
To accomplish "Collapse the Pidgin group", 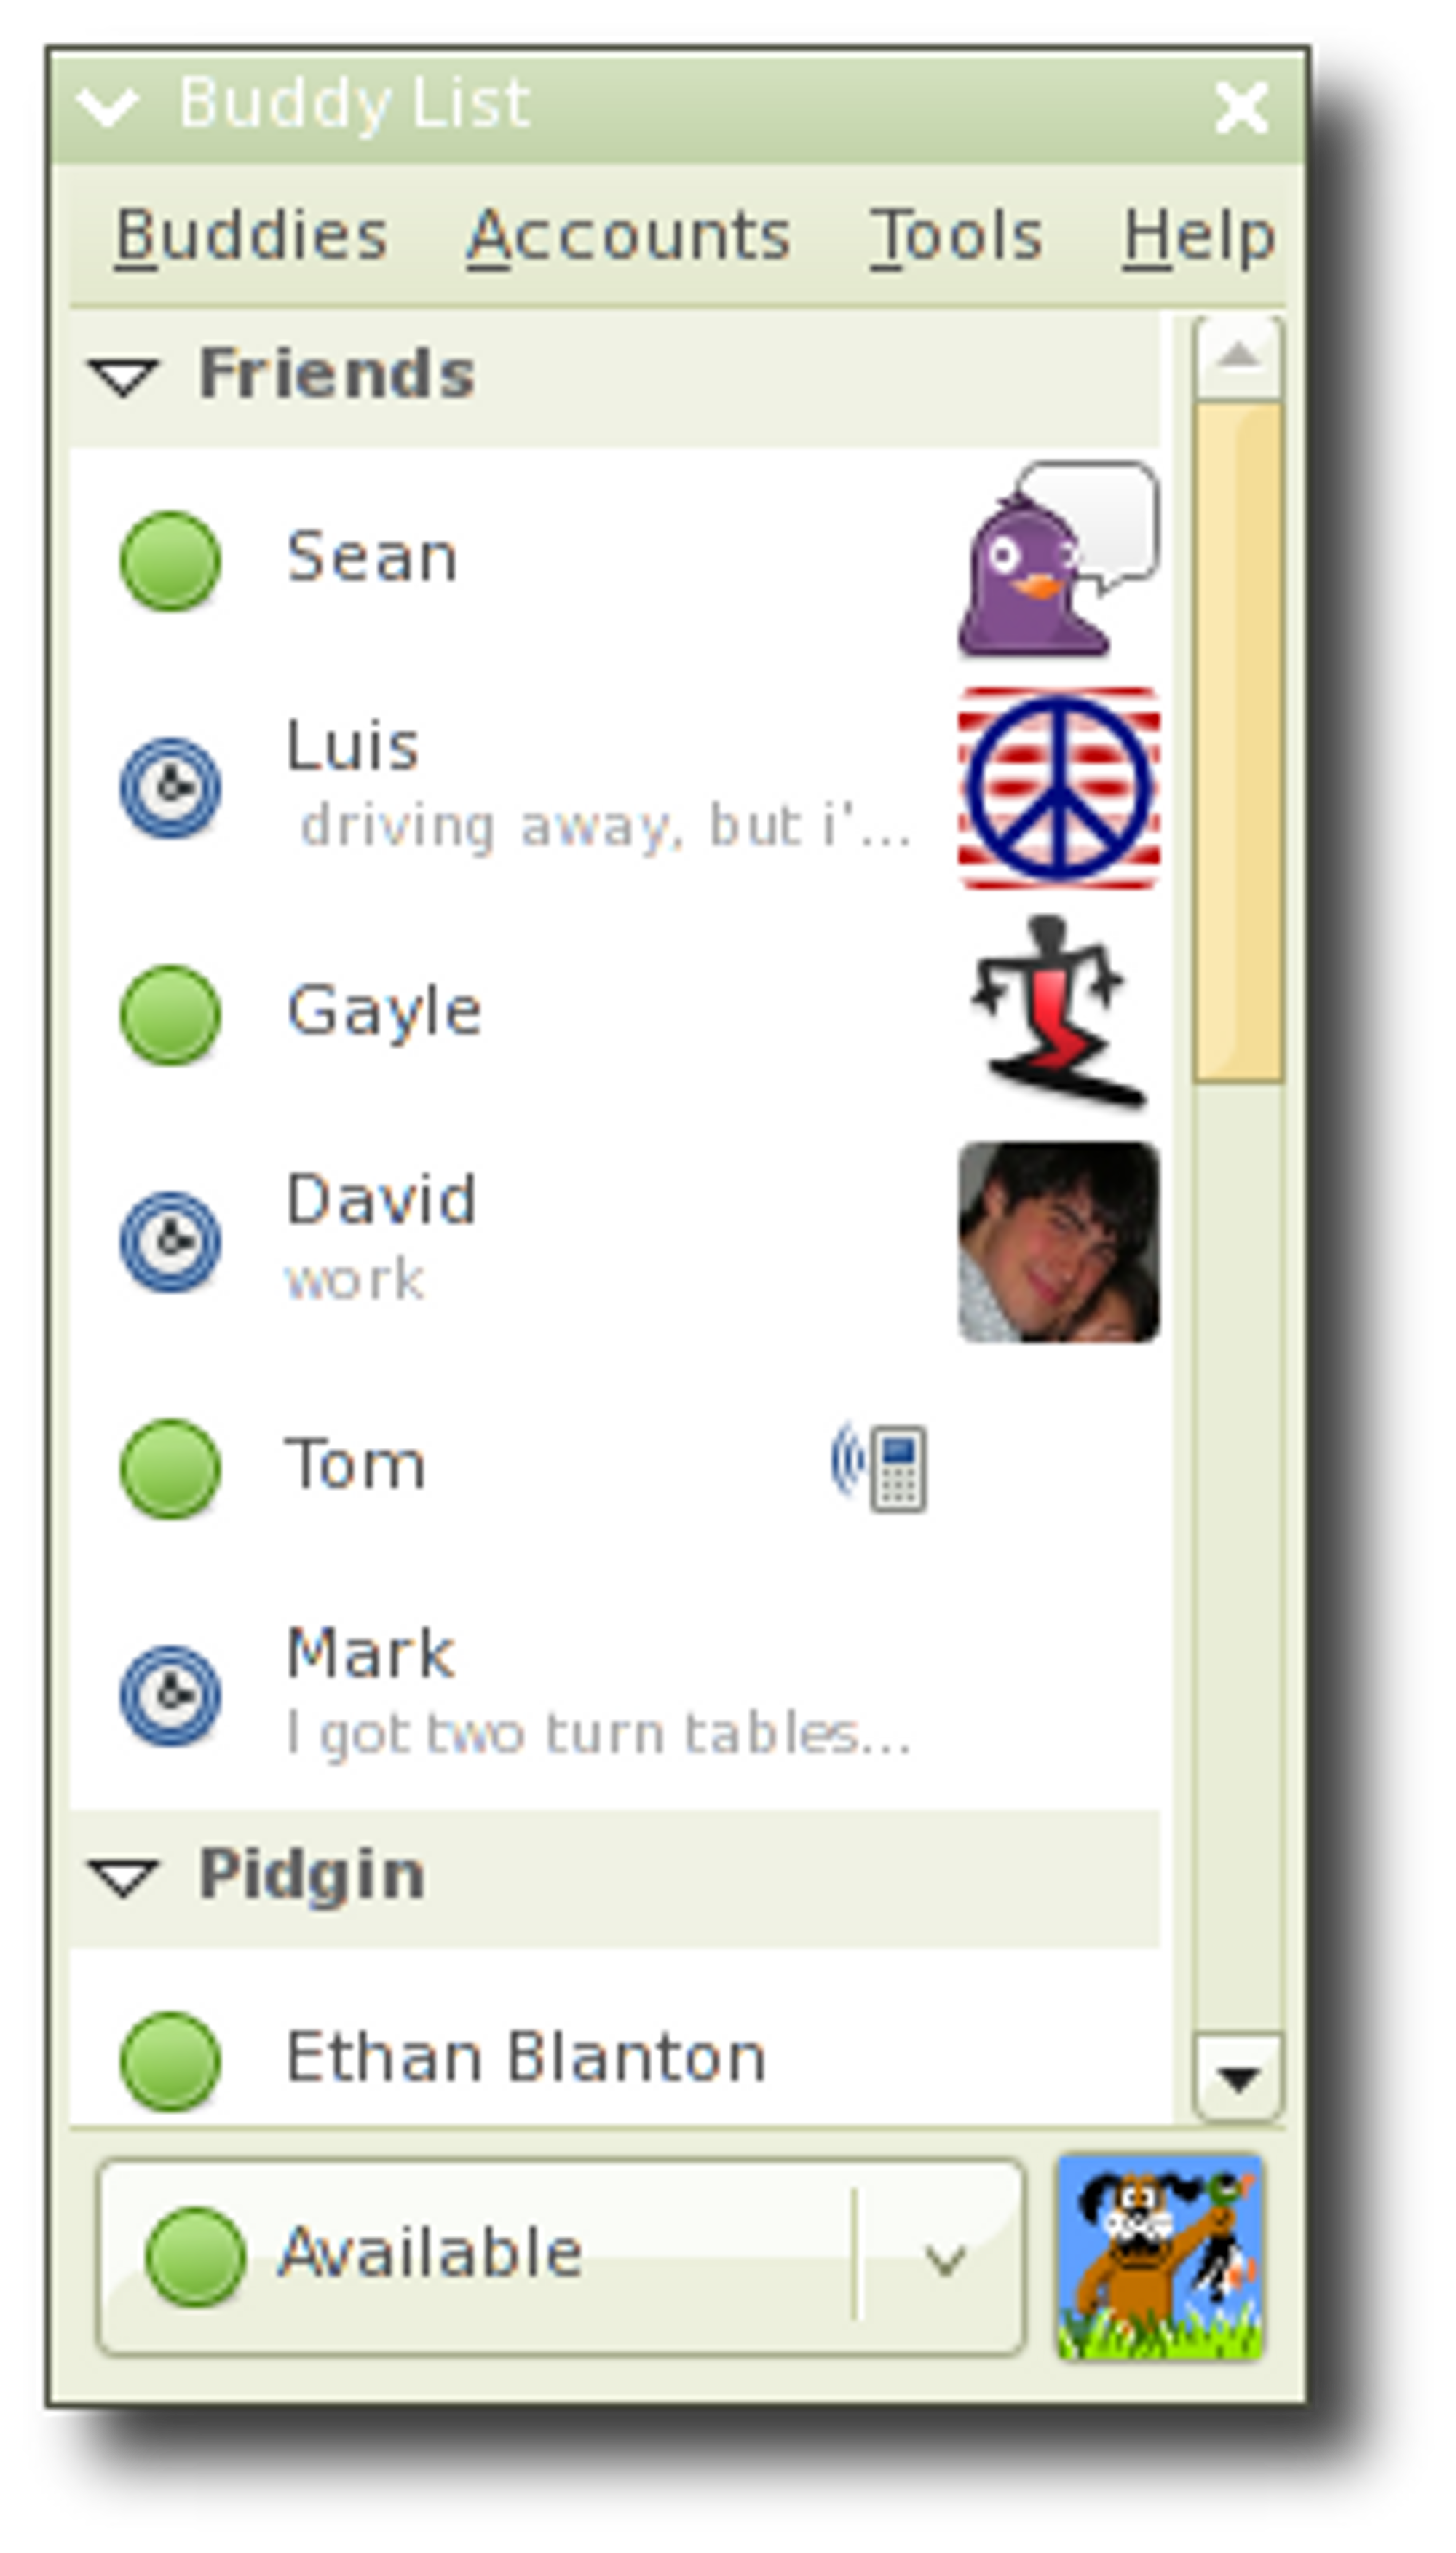I will click(x=124, y=1877).
